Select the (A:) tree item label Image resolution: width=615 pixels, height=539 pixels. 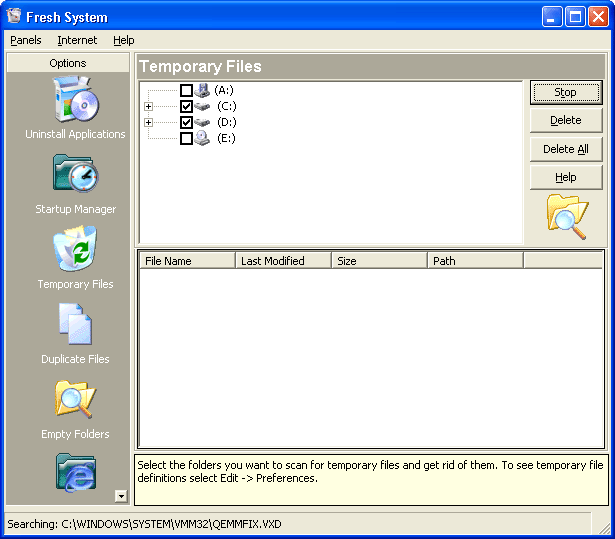[x=224, y=90]
